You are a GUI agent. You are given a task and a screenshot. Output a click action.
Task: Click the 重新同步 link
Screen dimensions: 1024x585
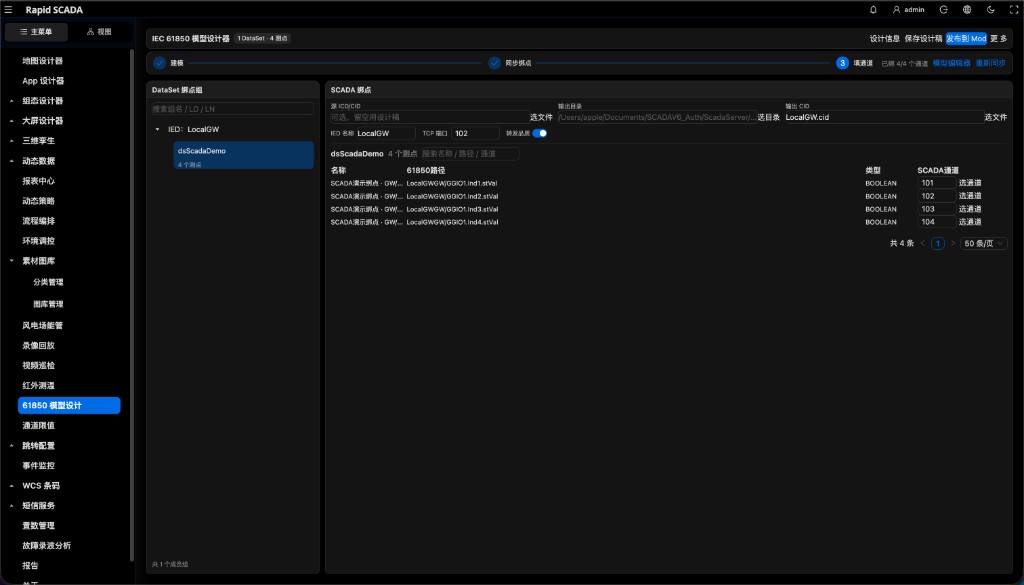coord(991,63)
